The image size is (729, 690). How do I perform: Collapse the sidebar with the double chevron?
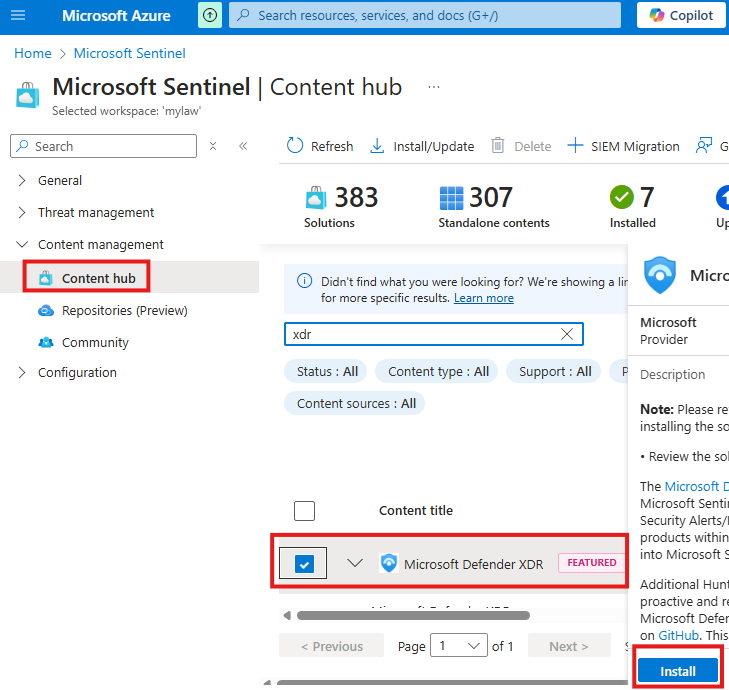tap(243, 146)
